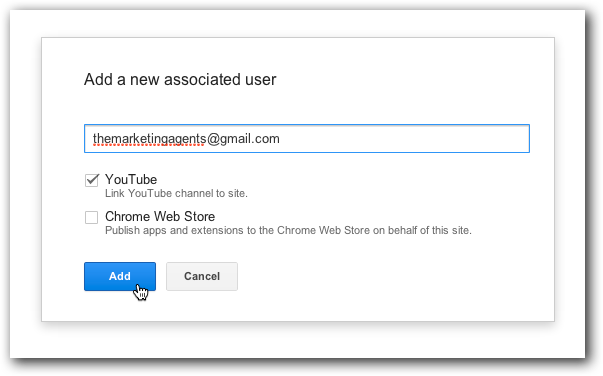
Task: Enable the Chrome Web Store checkbox
Action: point(92,217)
